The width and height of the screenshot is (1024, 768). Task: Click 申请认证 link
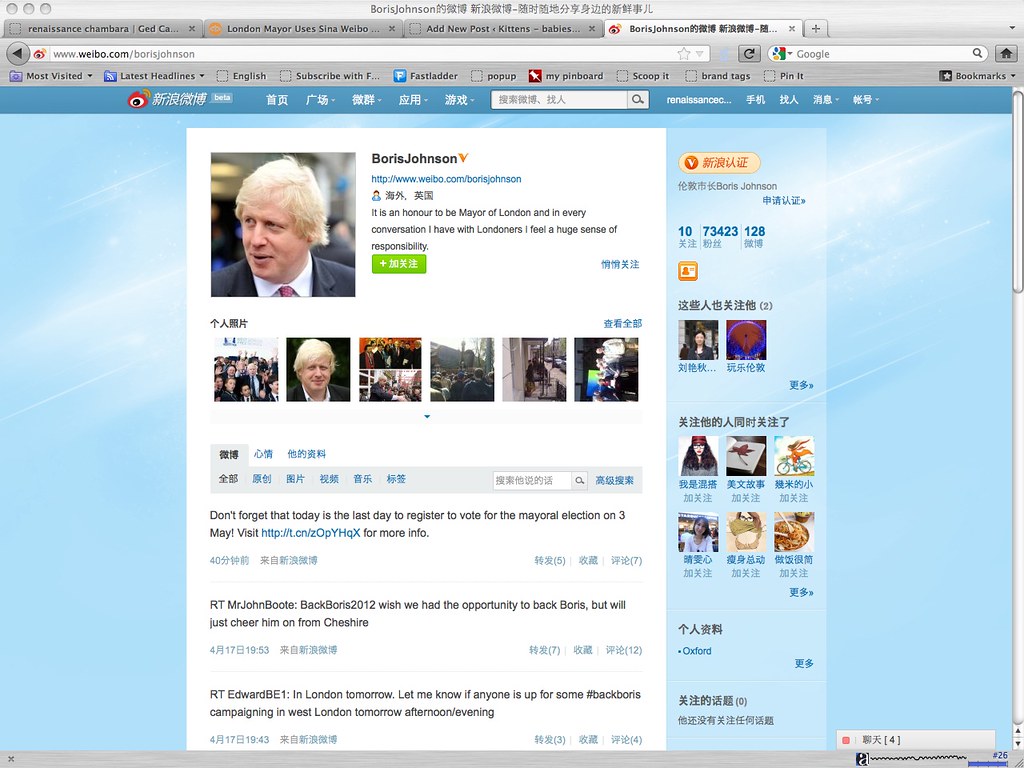point(784,200)
